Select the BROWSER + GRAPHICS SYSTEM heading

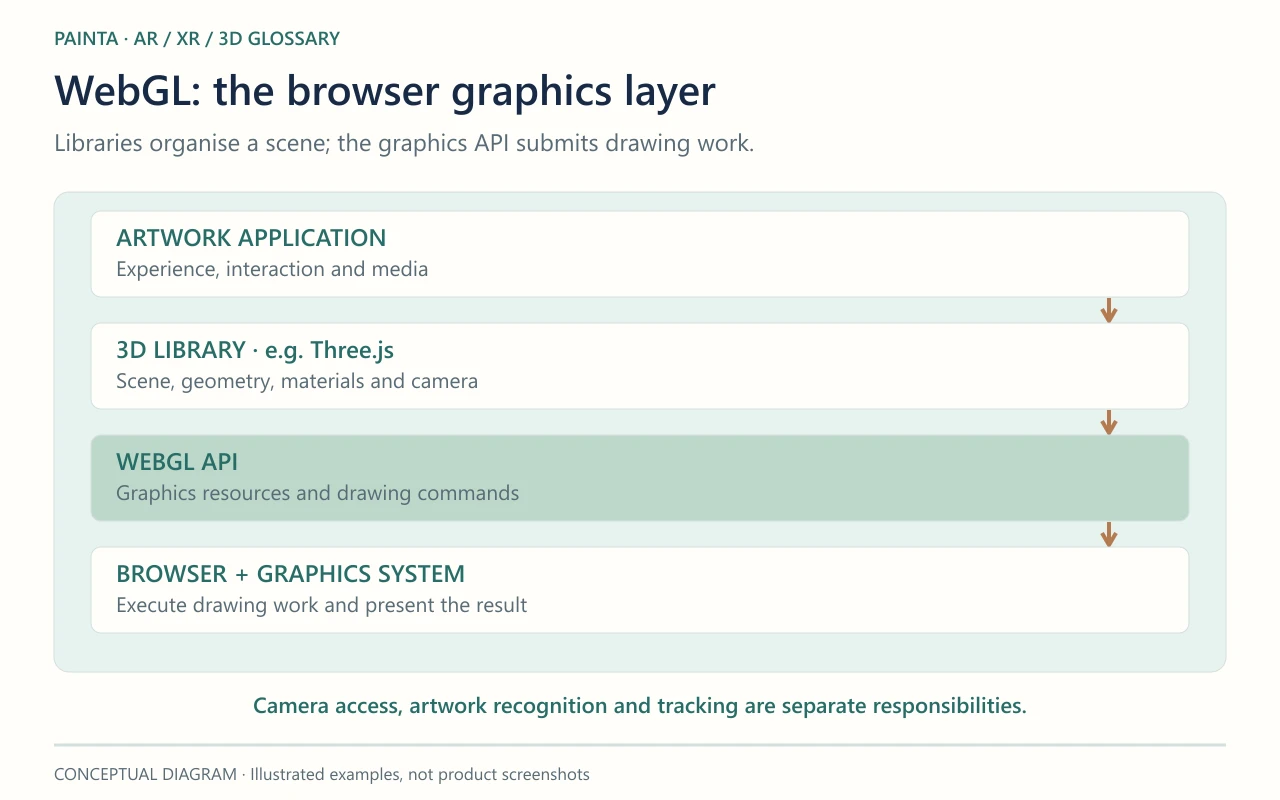point(291,574)
